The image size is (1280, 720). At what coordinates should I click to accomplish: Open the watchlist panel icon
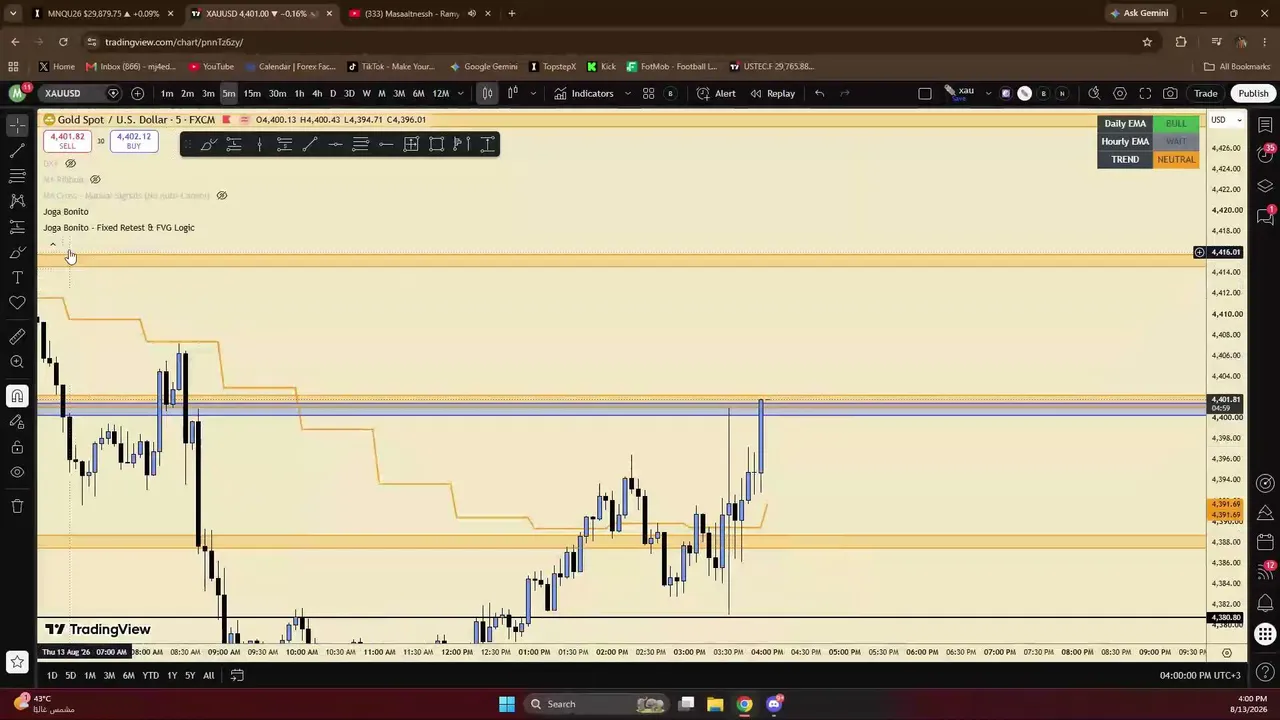1265,125
